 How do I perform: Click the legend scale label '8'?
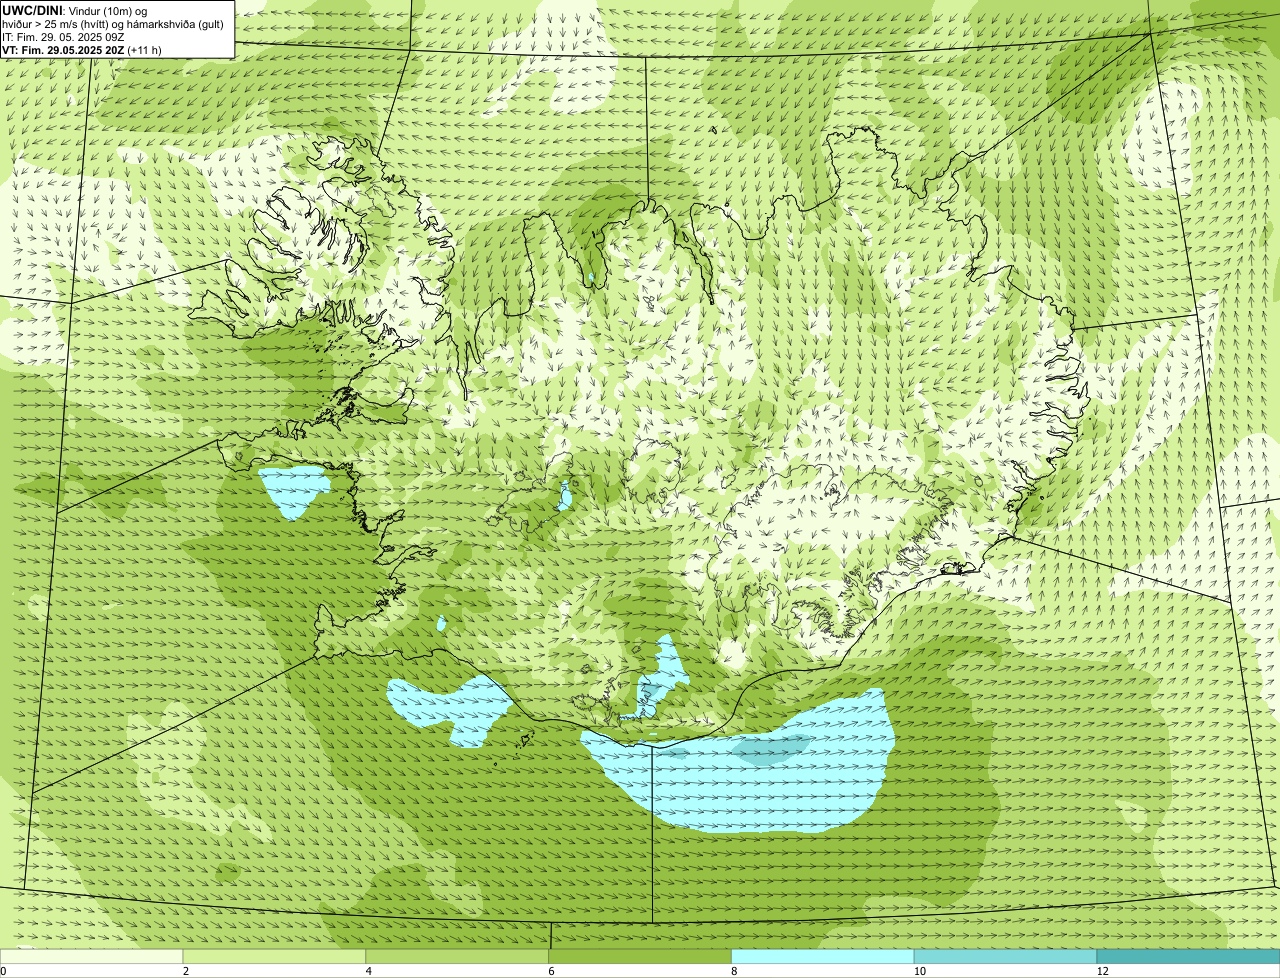[734, 971]
